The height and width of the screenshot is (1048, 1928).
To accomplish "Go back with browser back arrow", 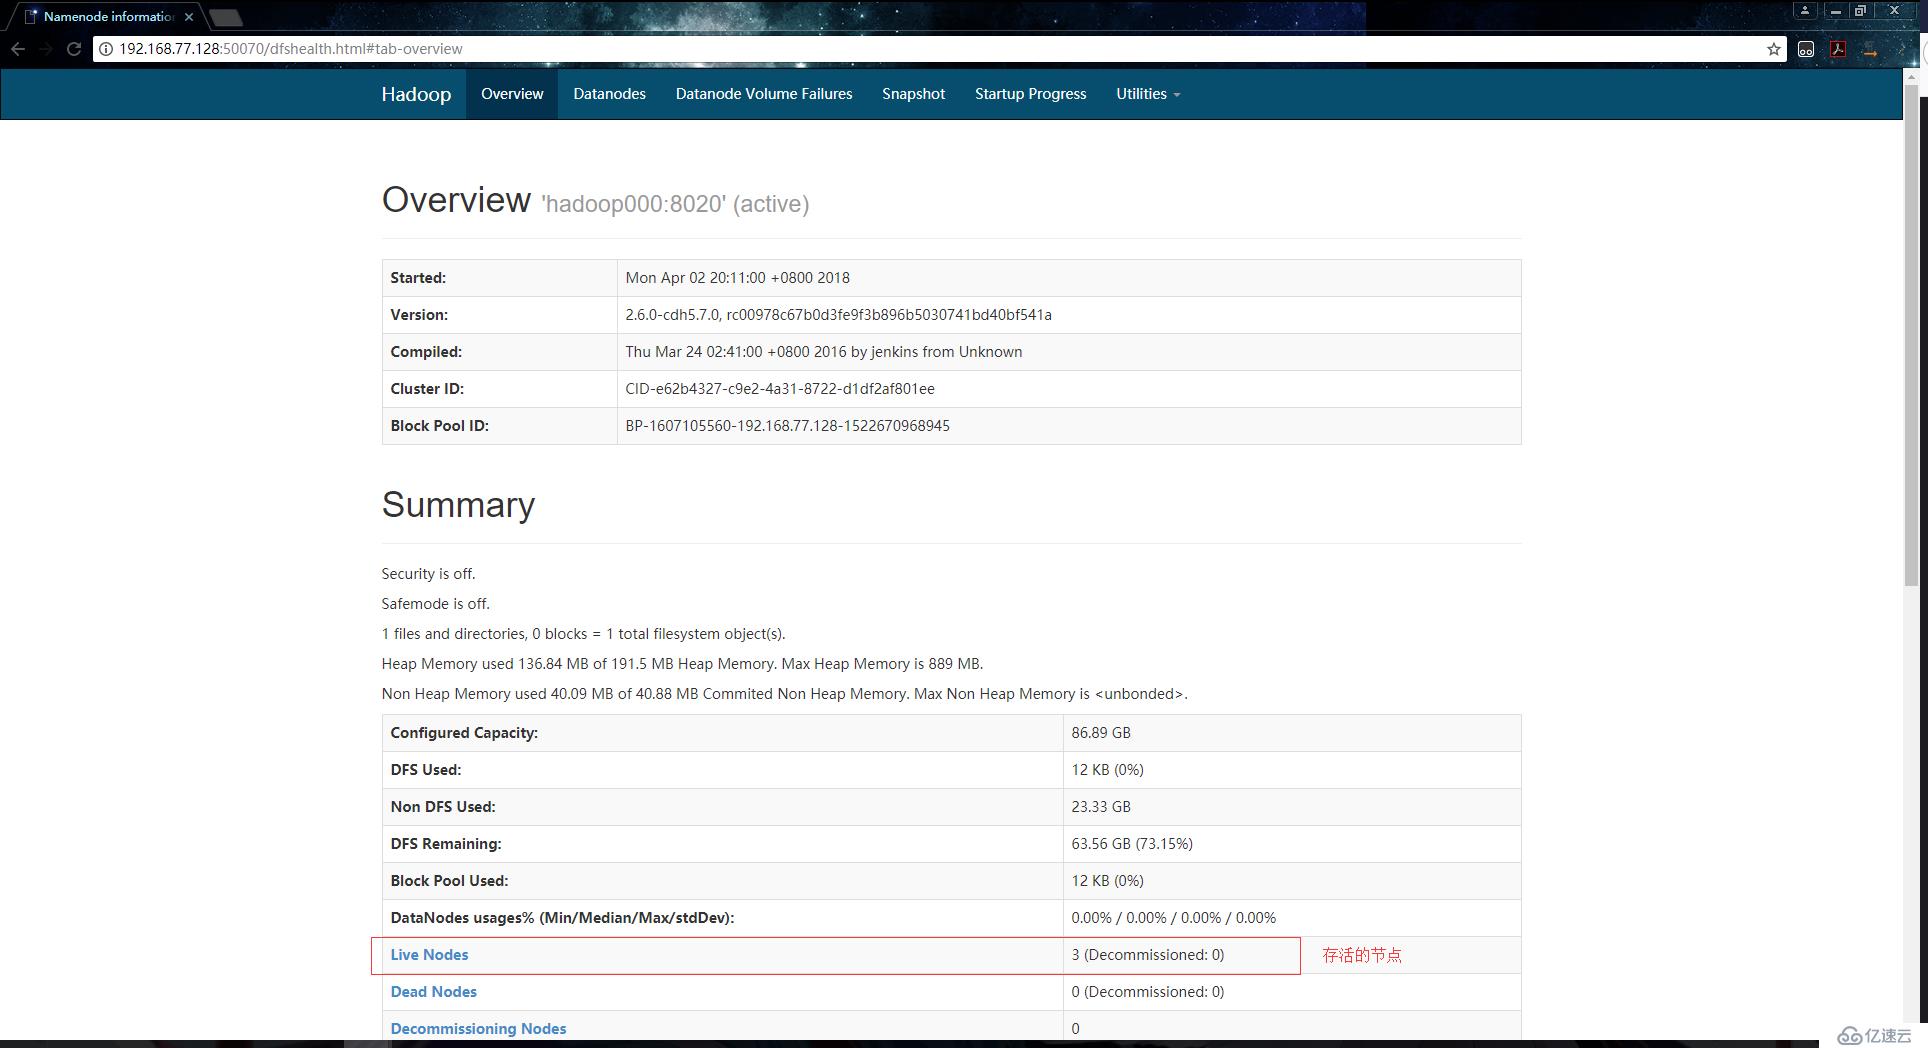I will point(18,49).
